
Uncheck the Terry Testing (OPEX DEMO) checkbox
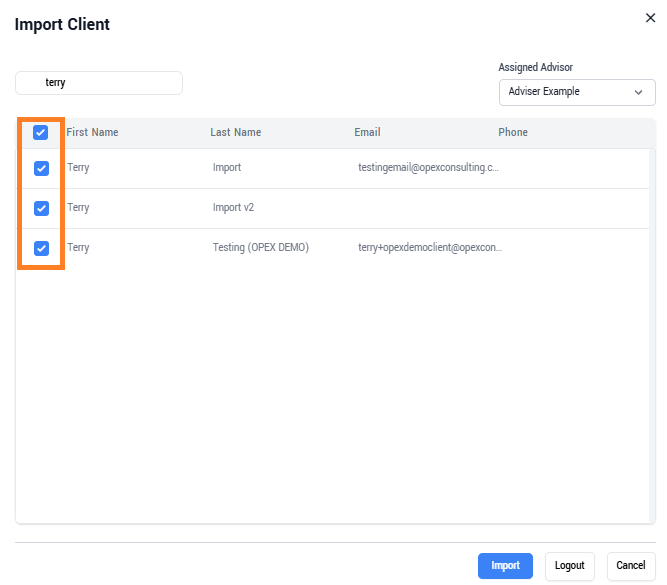point(41,248)
